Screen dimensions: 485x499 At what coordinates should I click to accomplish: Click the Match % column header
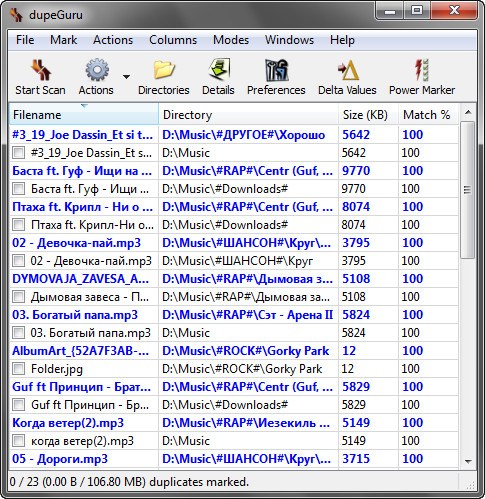click(428, 115)
